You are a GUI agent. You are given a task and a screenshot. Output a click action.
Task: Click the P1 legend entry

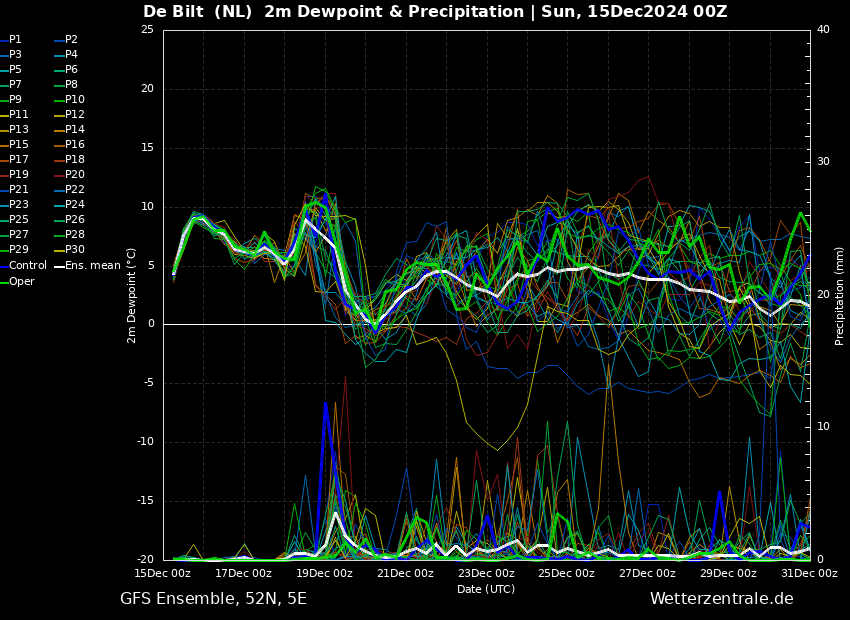tap(12, 40)
